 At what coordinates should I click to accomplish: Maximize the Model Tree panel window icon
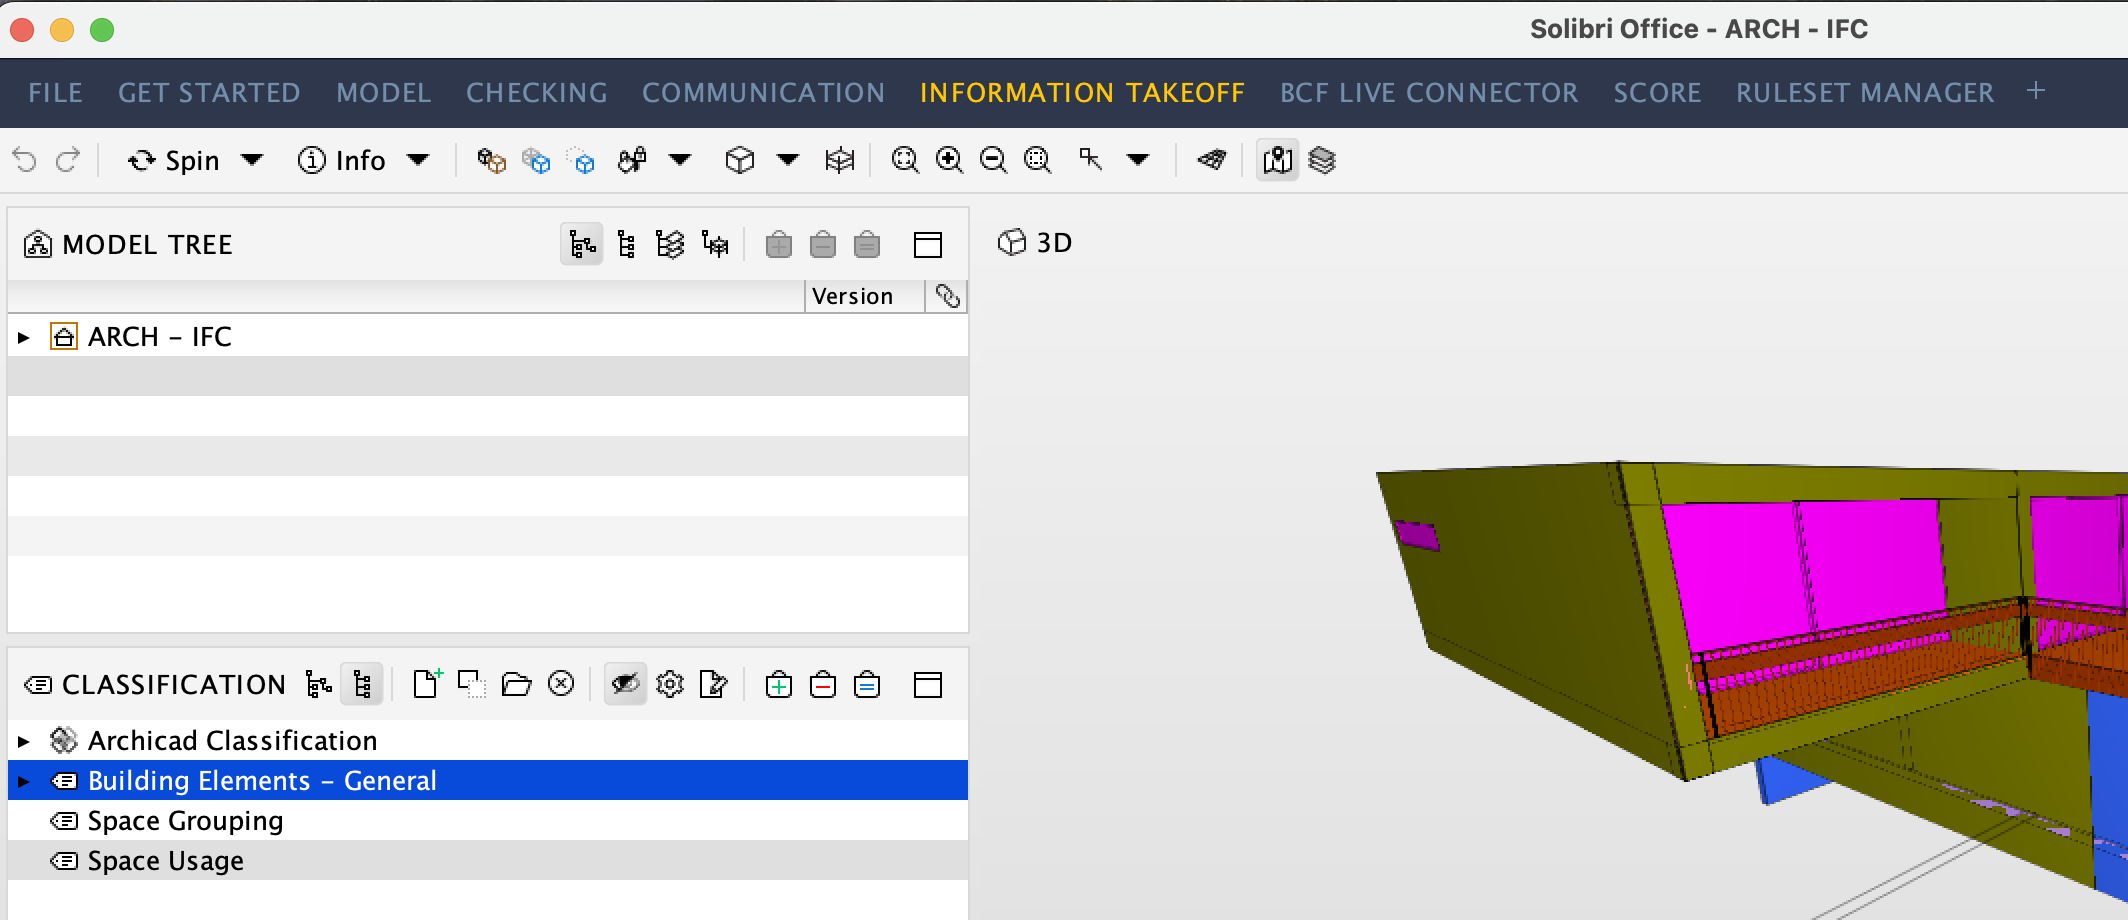928,245
